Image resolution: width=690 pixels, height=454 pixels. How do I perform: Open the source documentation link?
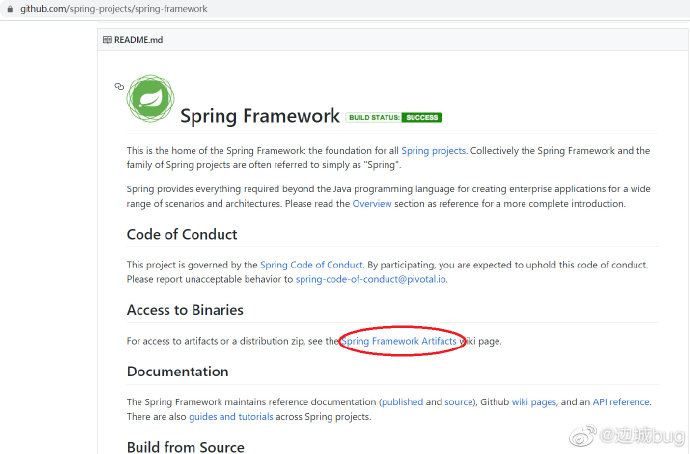pos(458,402)
